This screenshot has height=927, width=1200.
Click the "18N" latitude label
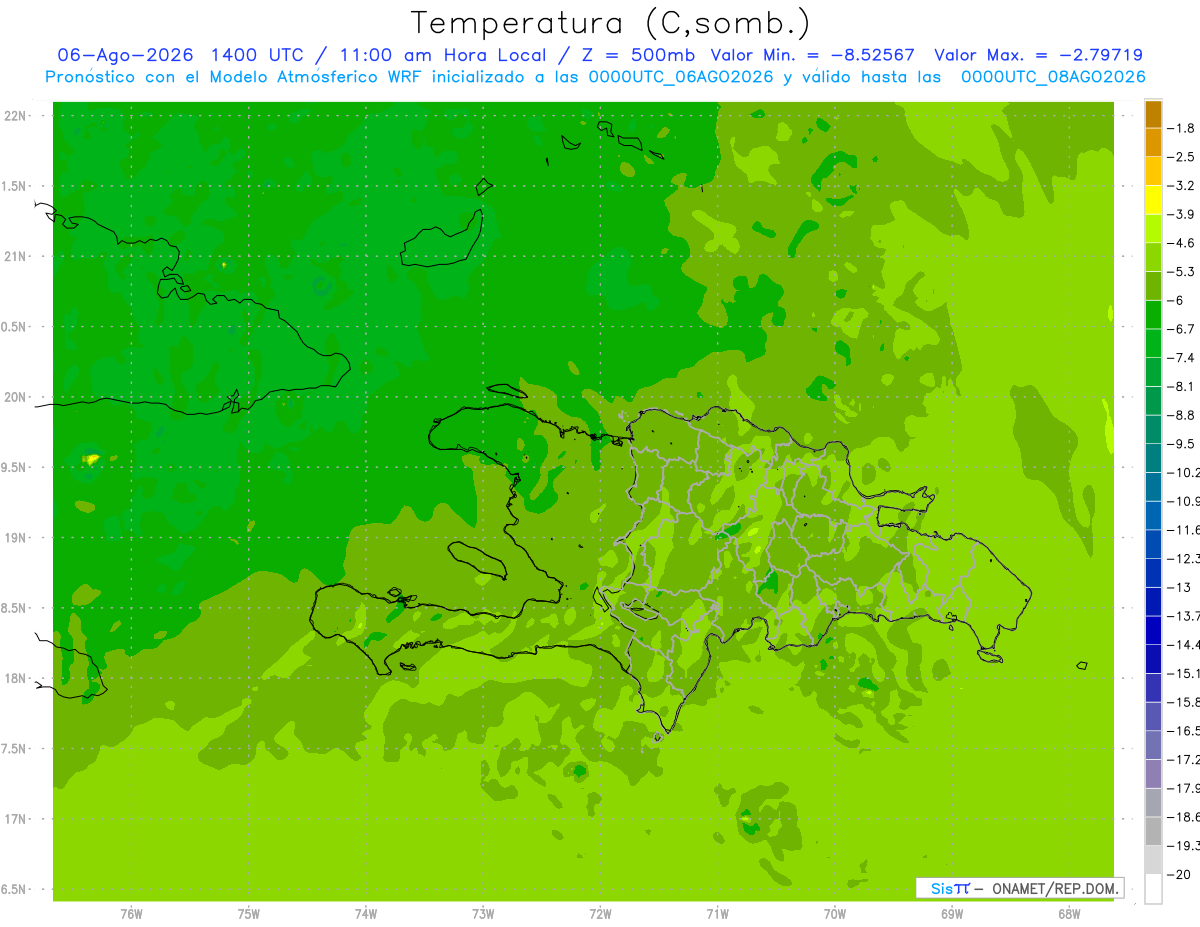(x=15, y=679)
